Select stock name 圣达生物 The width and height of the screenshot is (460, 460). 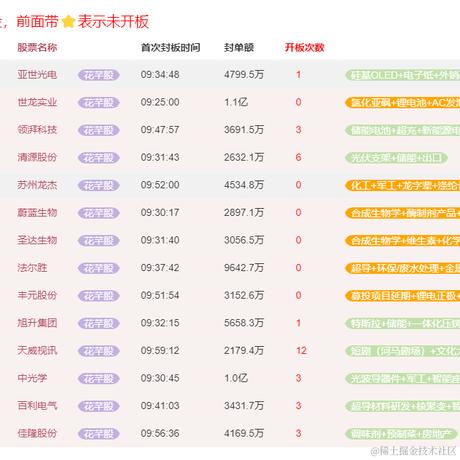coord(37,240)
